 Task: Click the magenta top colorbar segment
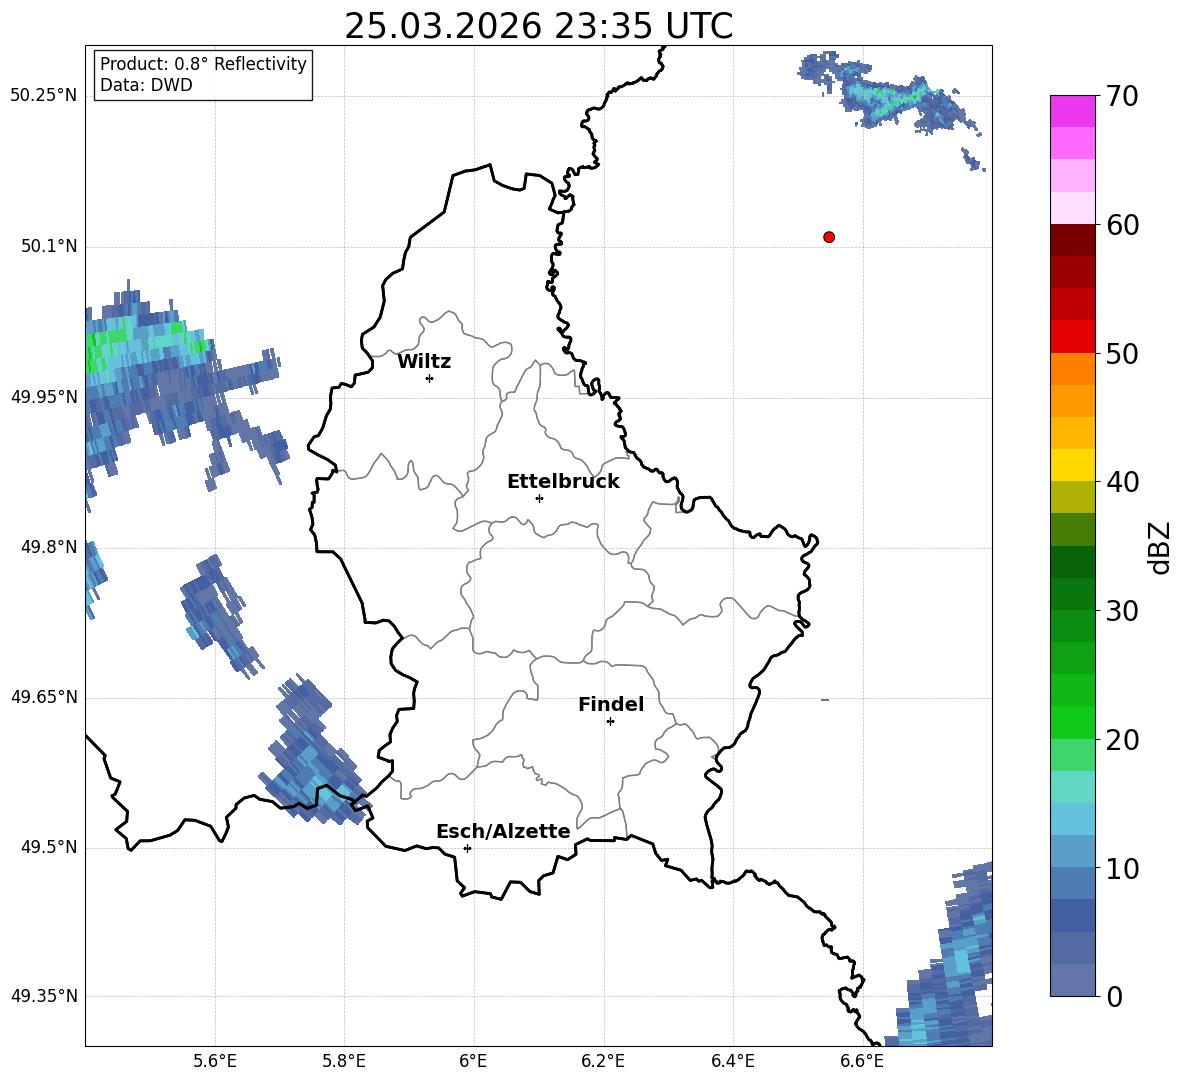[1072, 112]
